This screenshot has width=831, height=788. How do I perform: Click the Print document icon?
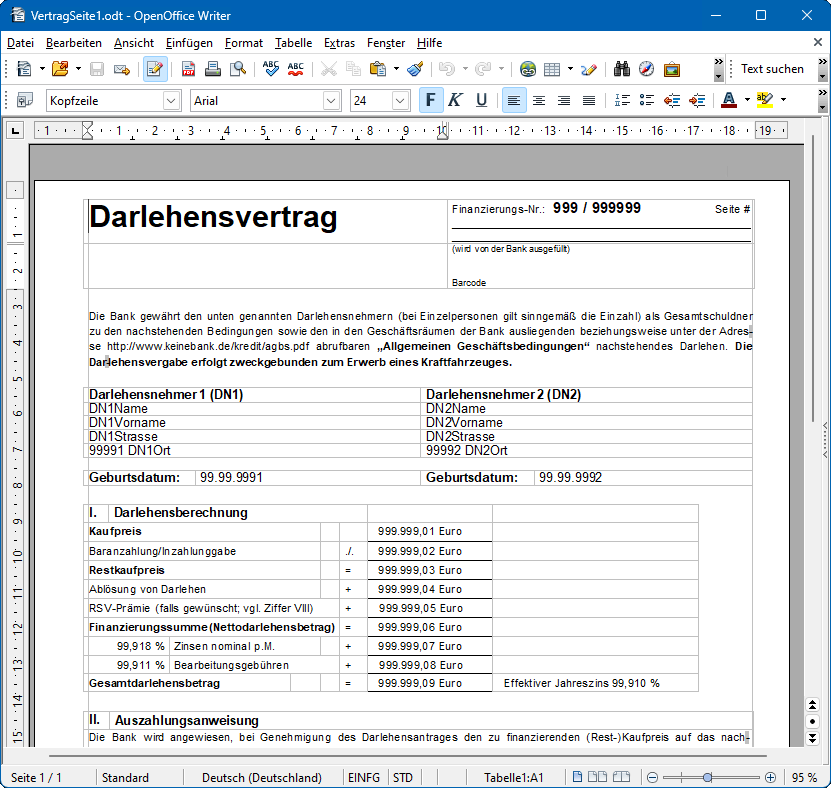tap(212, 69)
